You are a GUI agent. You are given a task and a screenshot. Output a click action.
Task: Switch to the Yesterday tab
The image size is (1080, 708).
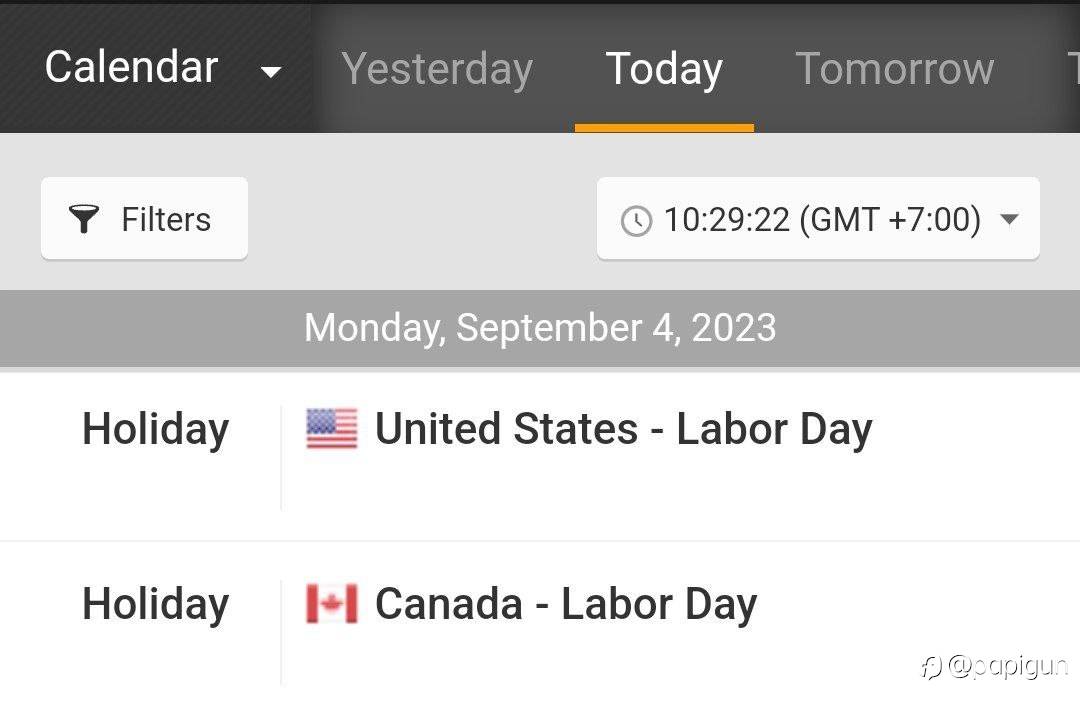pyautogui.click(x=437, y=69)
